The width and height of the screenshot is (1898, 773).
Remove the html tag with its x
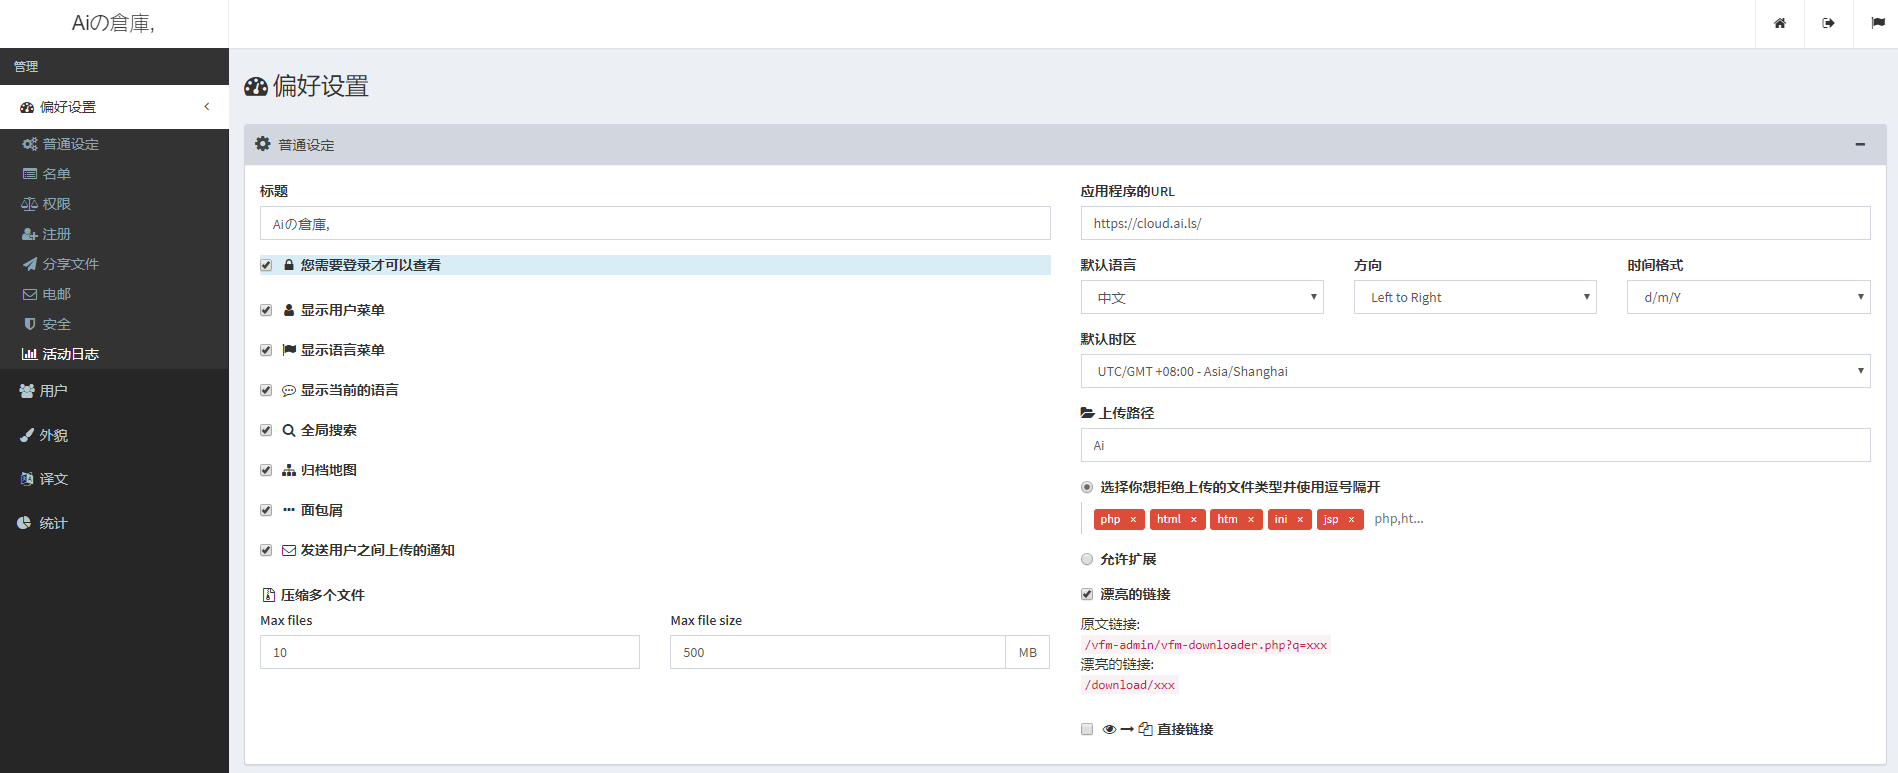(x=1193, y=519)
